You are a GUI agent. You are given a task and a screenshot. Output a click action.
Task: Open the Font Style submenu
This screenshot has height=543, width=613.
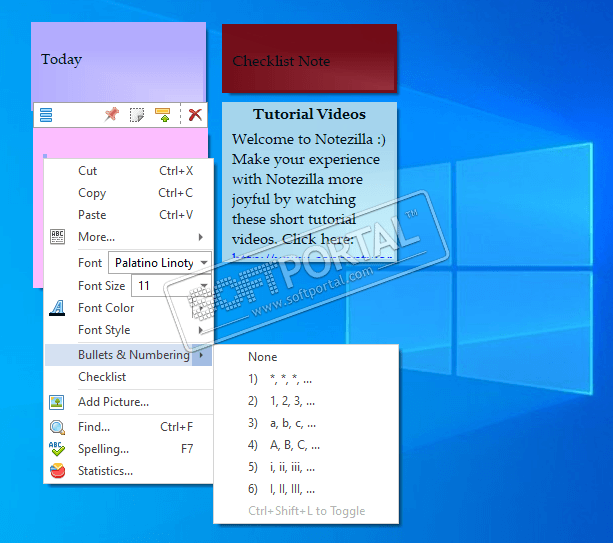click(129, 330)
